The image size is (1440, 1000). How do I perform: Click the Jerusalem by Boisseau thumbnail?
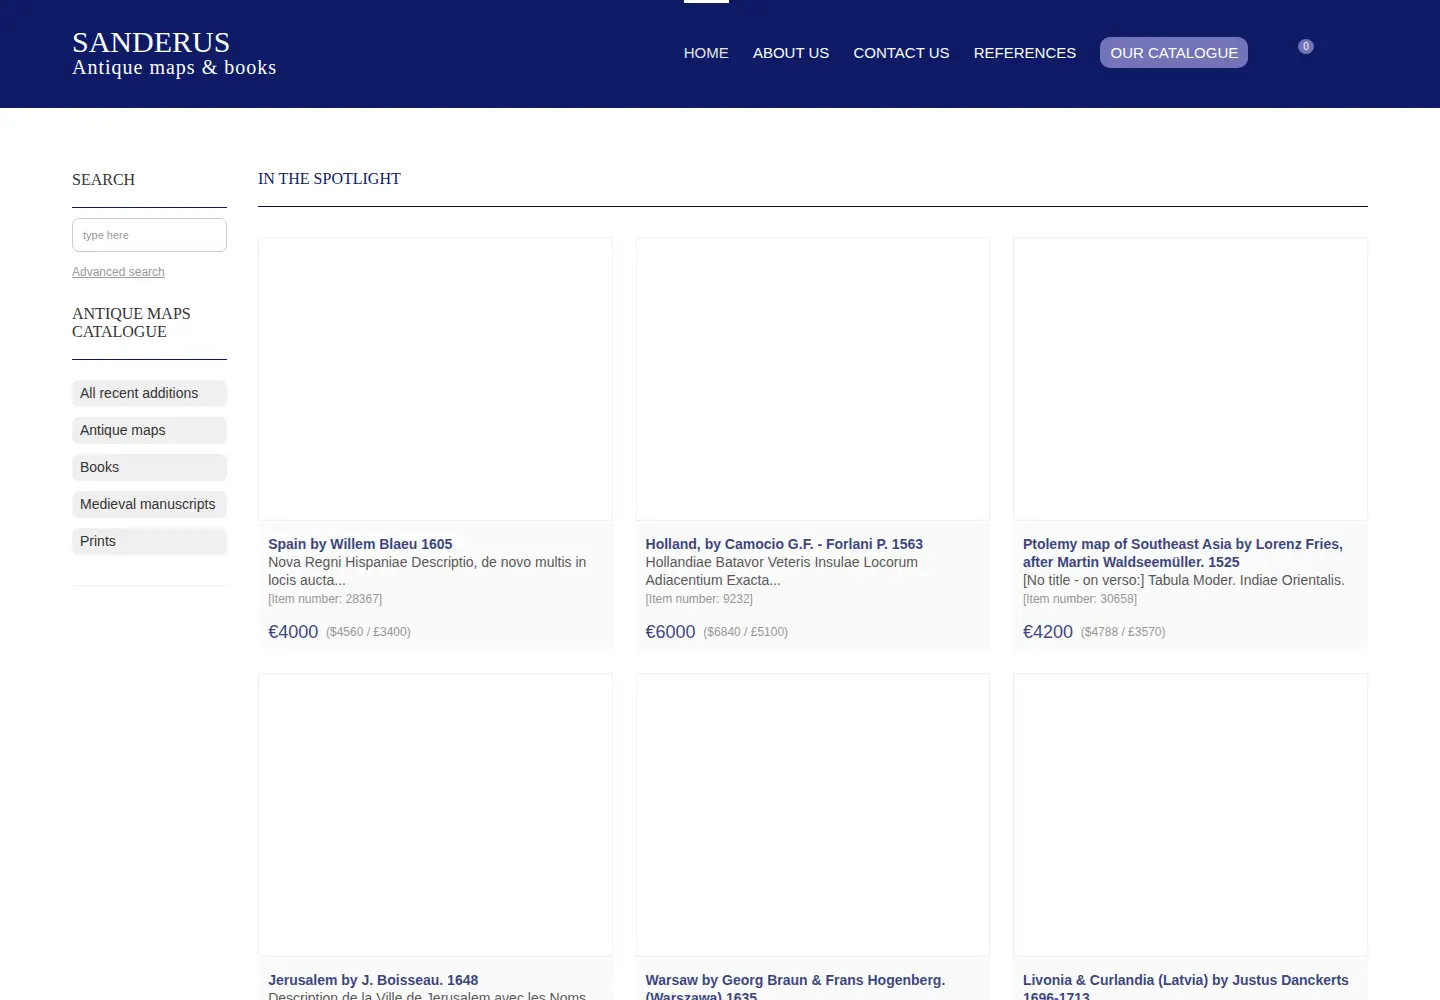point(435,815)
